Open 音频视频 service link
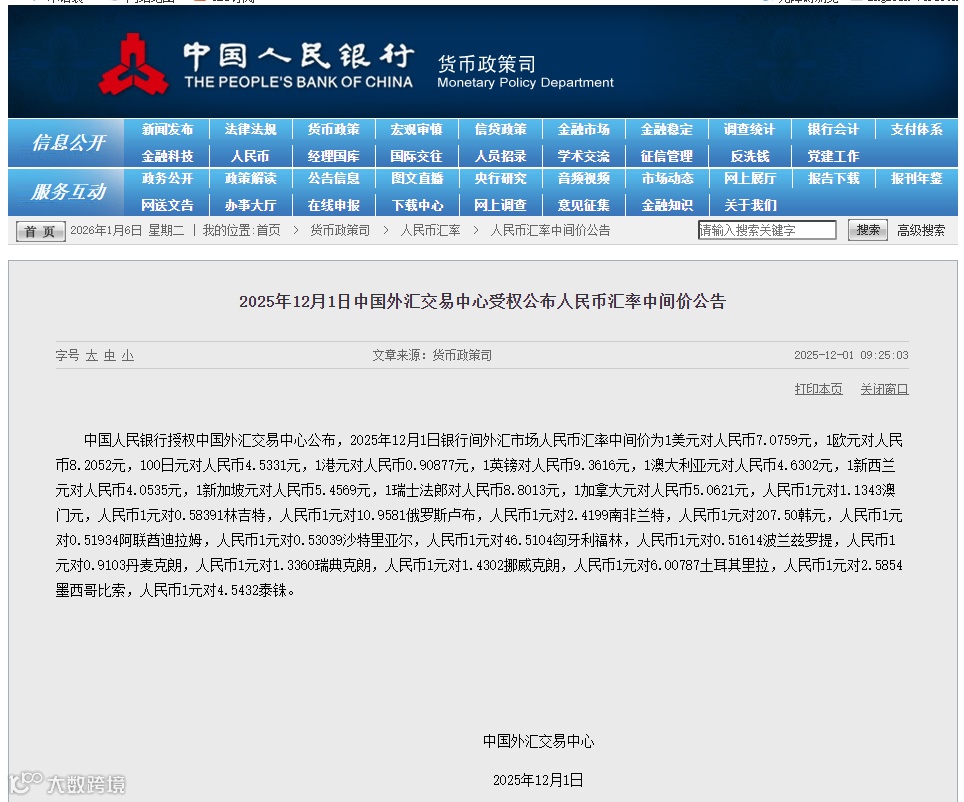964x802 pixels. [583, 178]
